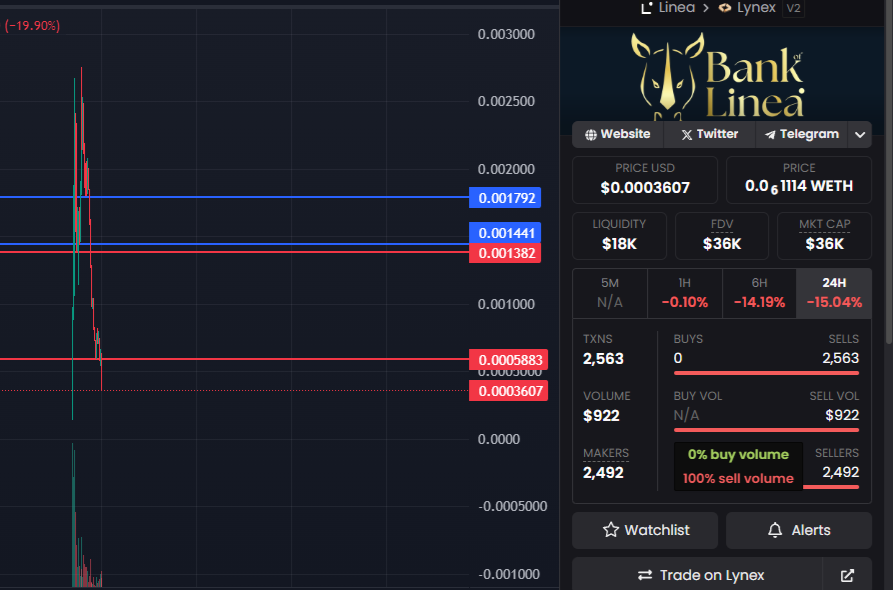Click the MKT CAP $36K box
The height and width of the screenshot is (590, 893).
click(x=824, y=236)
